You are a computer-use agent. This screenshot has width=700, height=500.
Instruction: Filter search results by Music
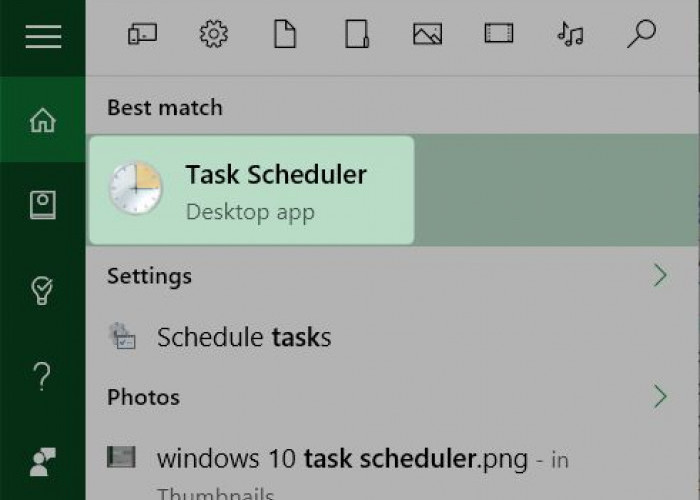pyautogui.click(x=570, y=35)
